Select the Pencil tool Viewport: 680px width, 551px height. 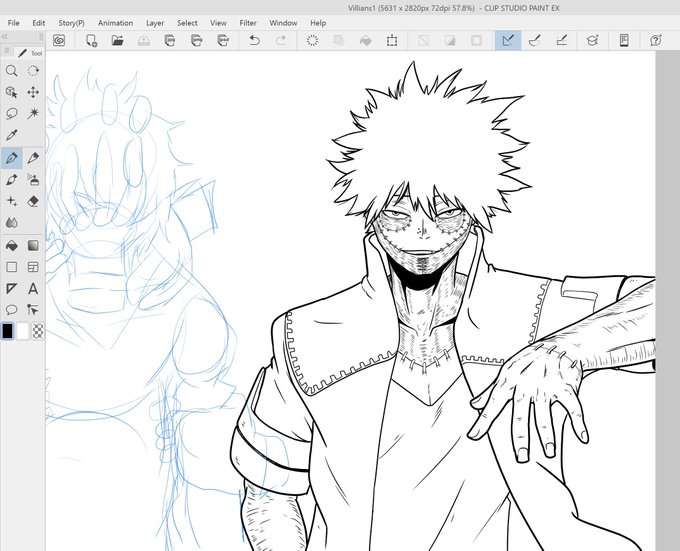33,158
